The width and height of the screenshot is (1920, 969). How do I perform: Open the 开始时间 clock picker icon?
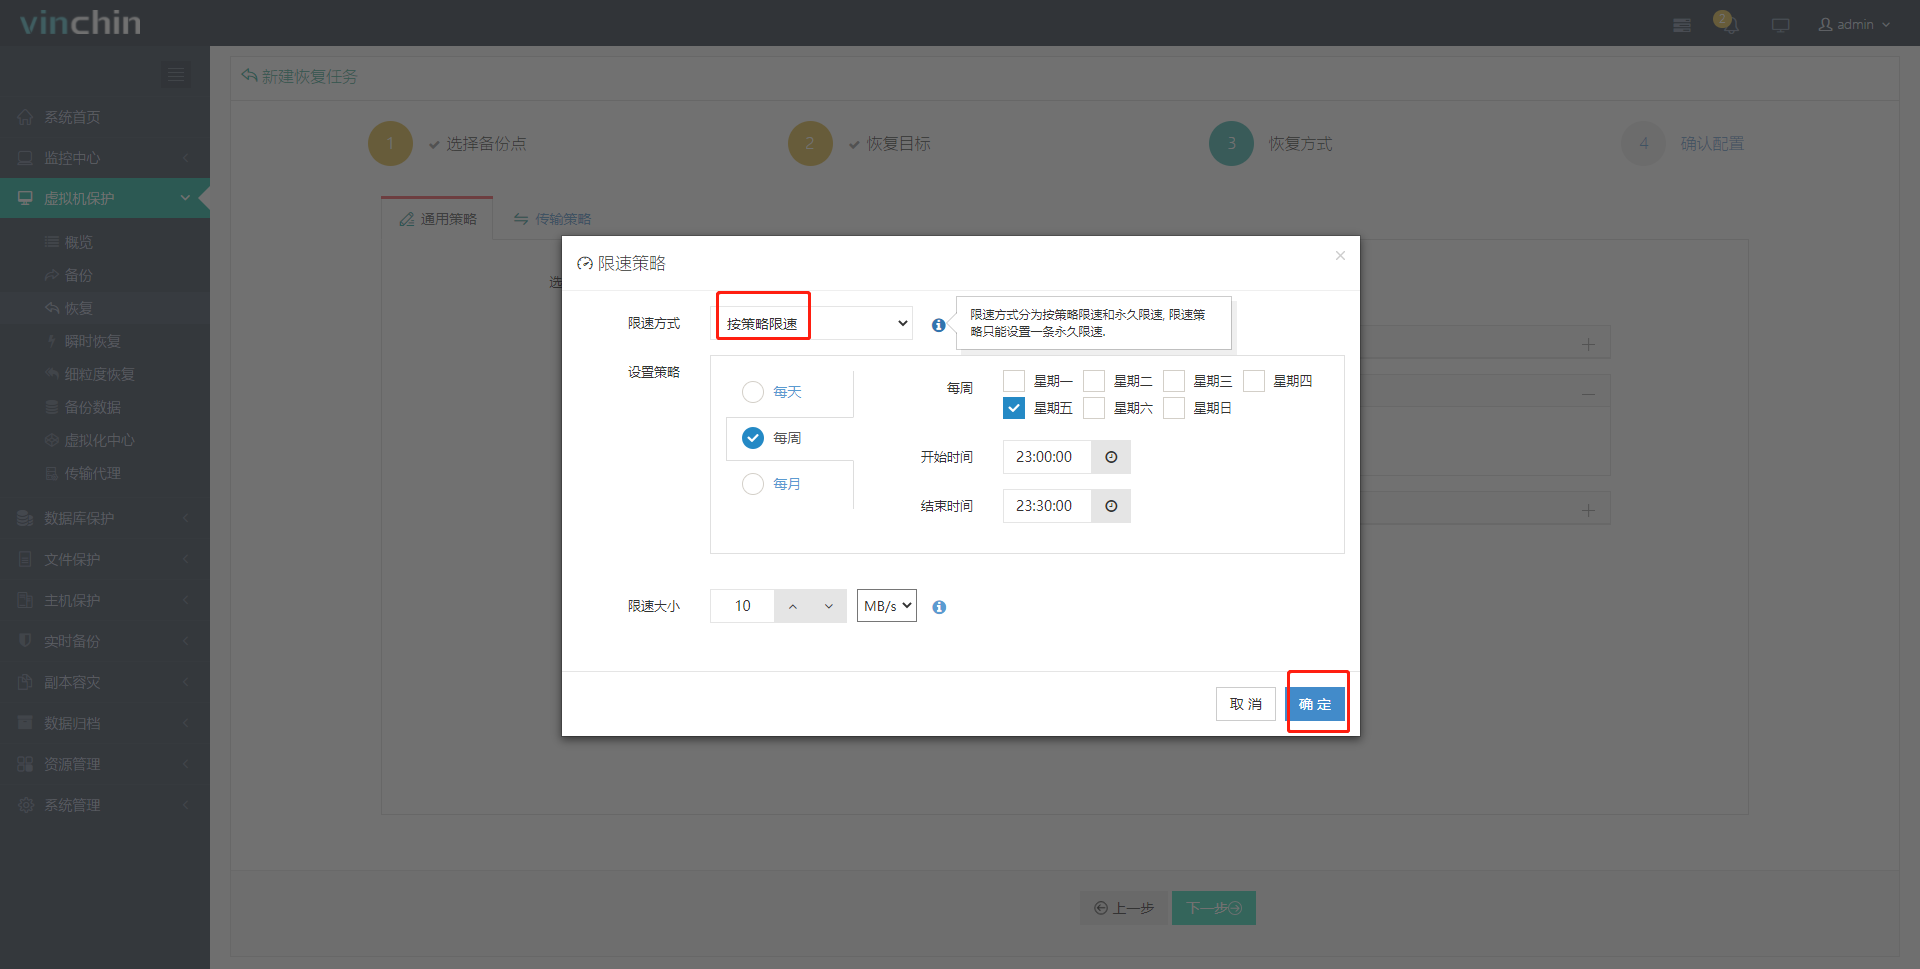coord(1110,457)
